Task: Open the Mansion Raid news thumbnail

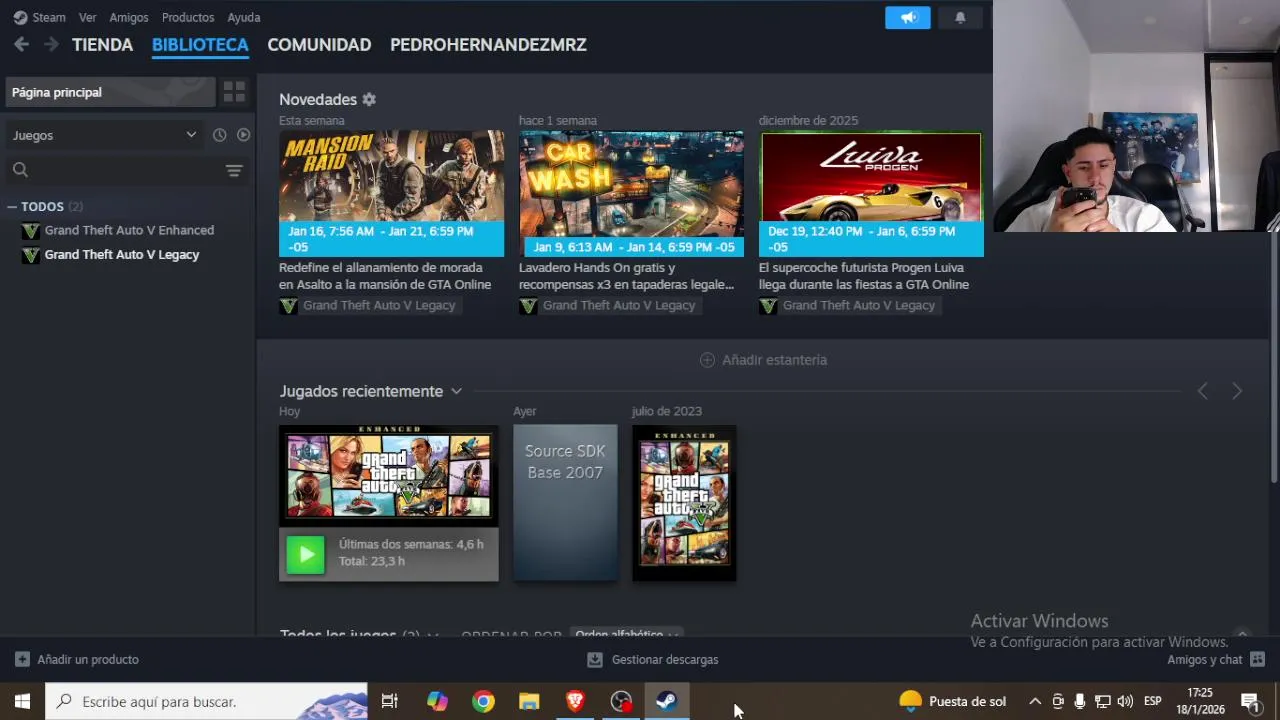Action: [x=391, y=193]
